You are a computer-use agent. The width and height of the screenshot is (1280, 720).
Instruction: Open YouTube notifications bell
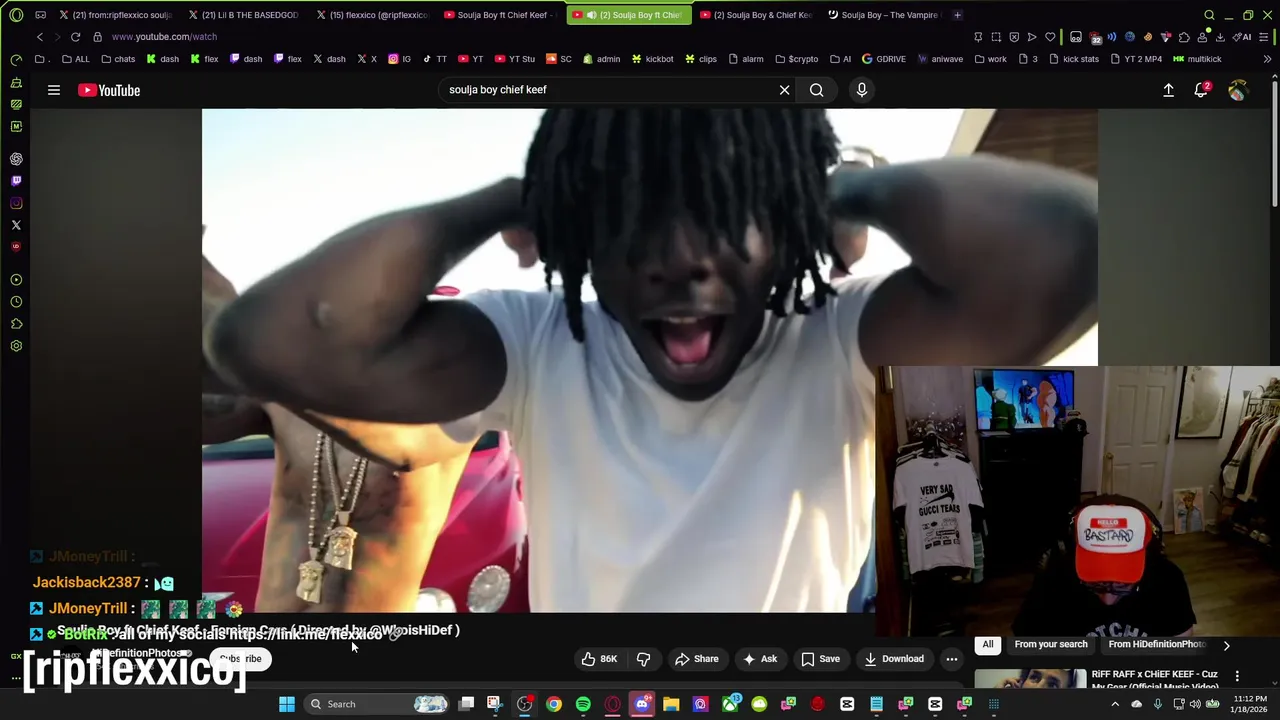(x=1202, y=90)
